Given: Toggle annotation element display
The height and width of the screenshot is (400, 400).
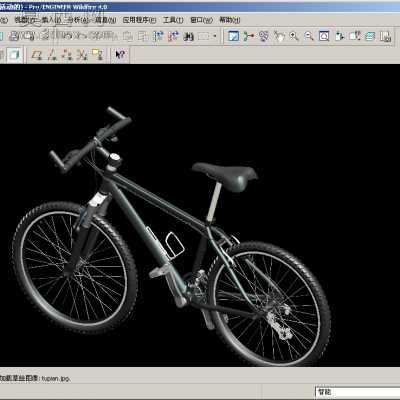Looking at the screenshot, I should coord(97,55).
